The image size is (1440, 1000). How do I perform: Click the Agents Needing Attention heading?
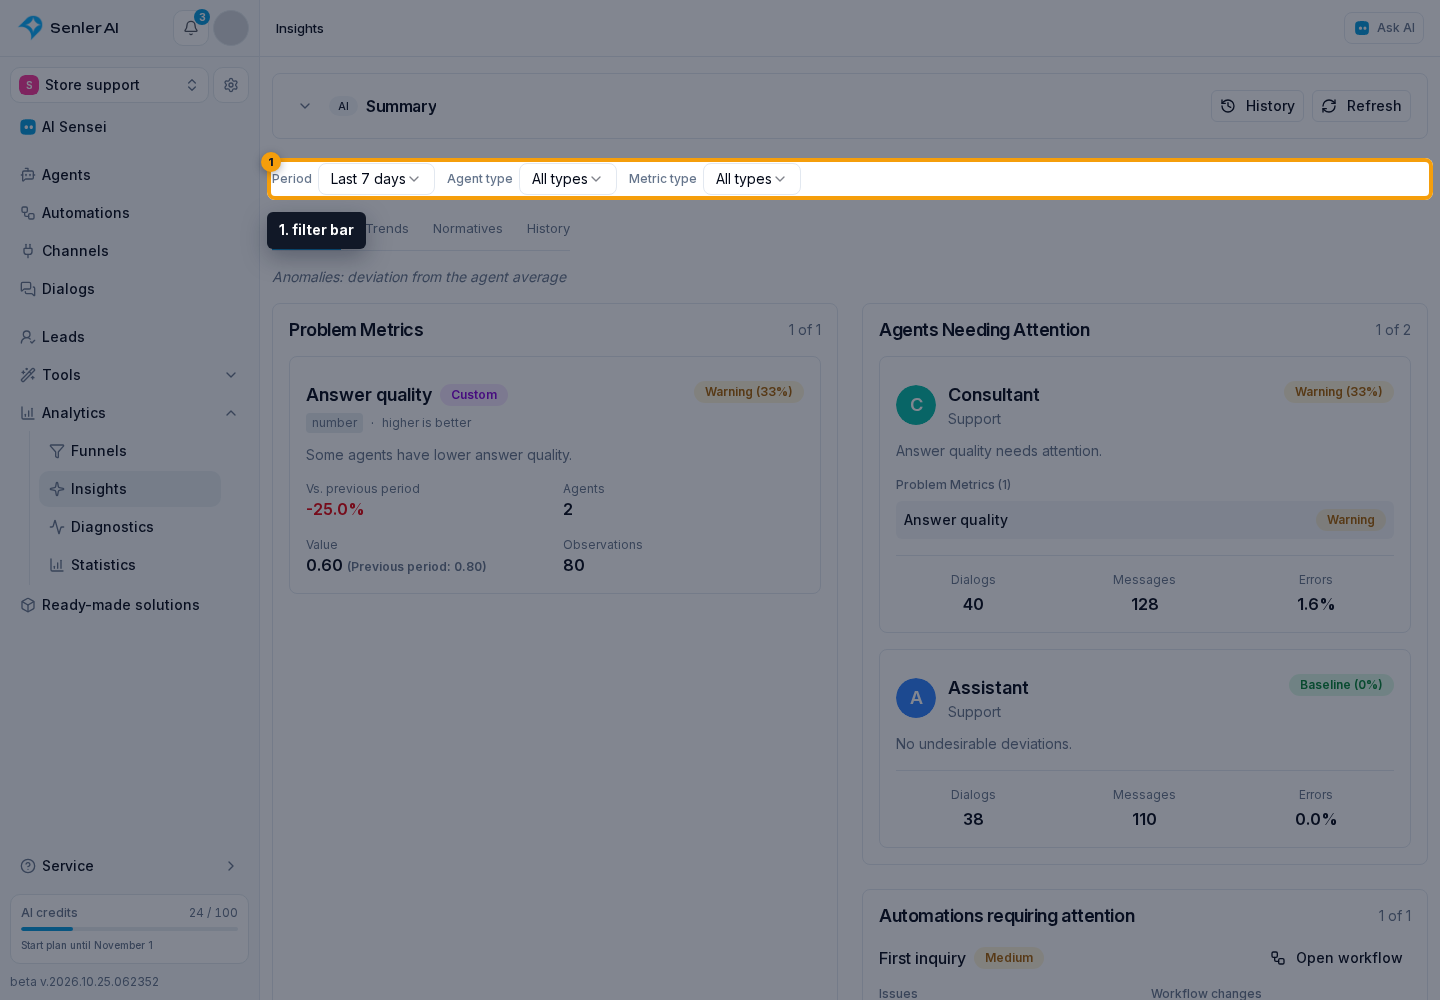(x=984, y=330)
